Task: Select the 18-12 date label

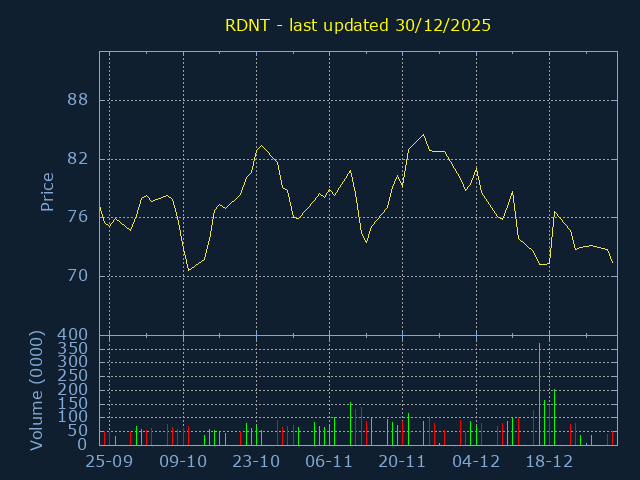Action: coord(549,462)
